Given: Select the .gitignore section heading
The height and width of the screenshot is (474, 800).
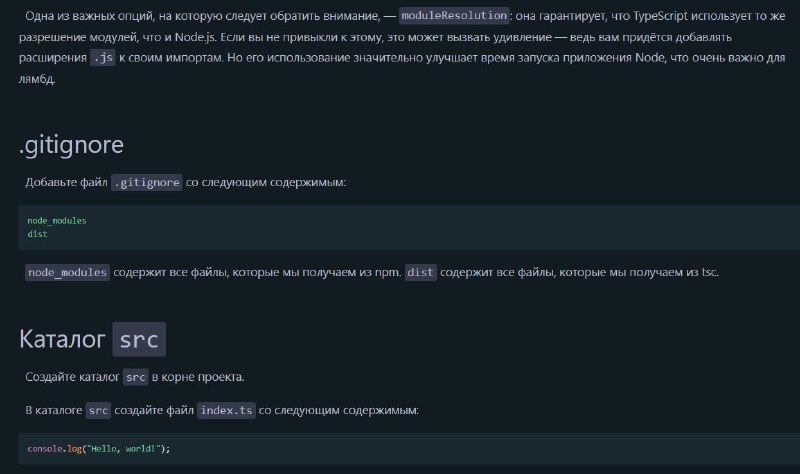Looking at the screenshot, I should (x=71, y=145).
